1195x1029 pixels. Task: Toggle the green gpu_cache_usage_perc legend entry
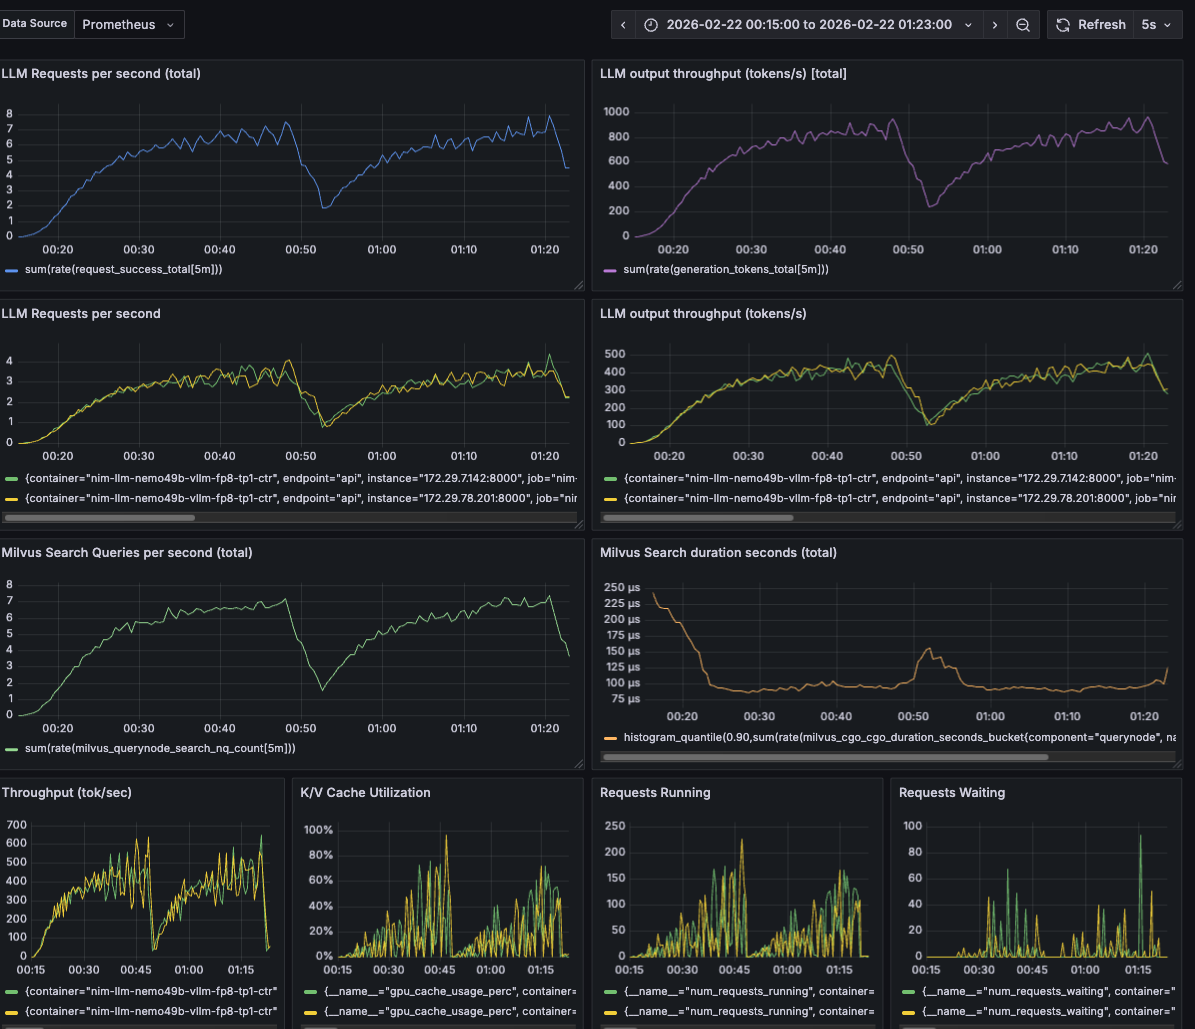point(450,992)
